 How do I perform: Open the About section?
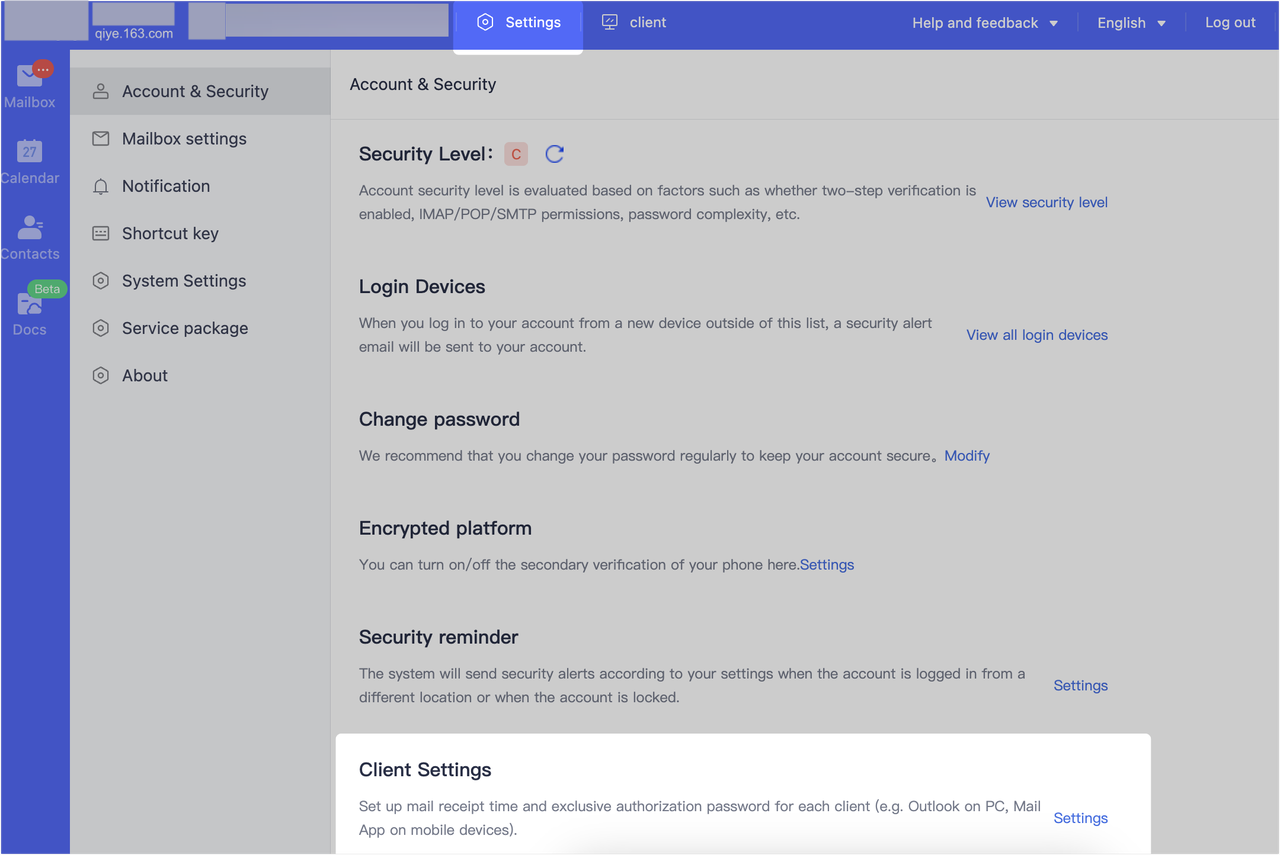click(x=144, y=375)
